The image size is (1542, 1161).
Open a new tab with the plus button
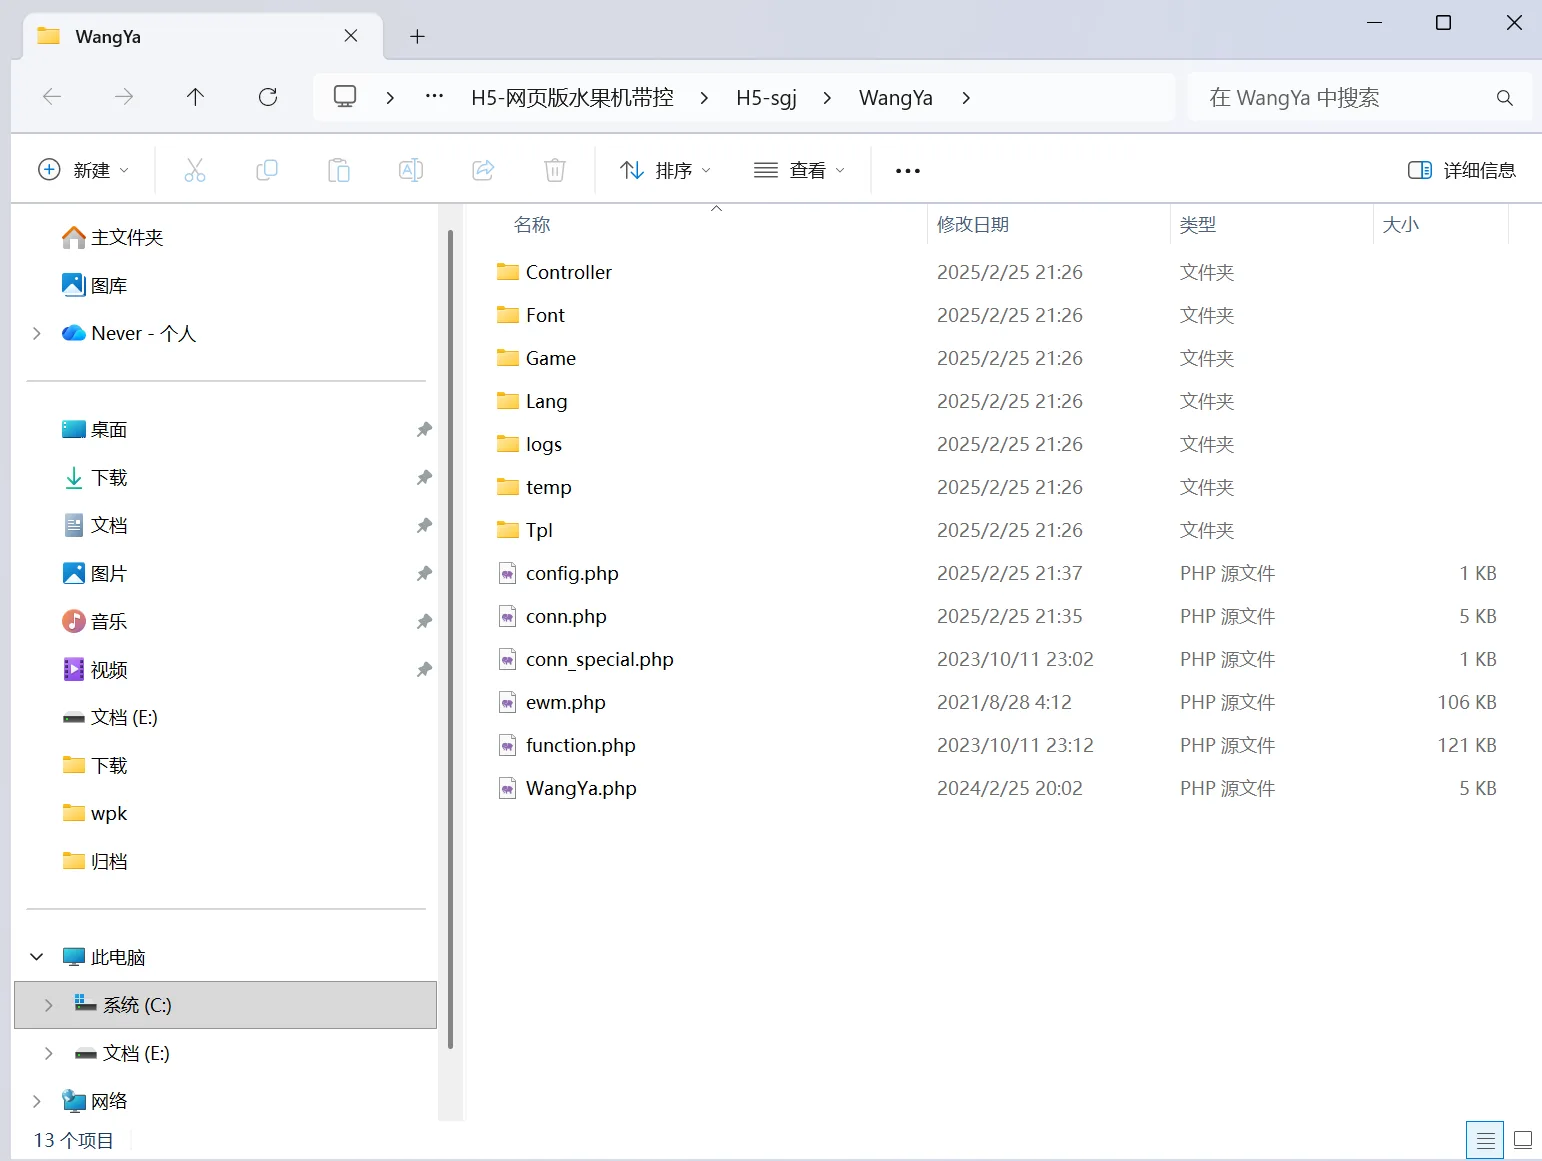(418, 37)
